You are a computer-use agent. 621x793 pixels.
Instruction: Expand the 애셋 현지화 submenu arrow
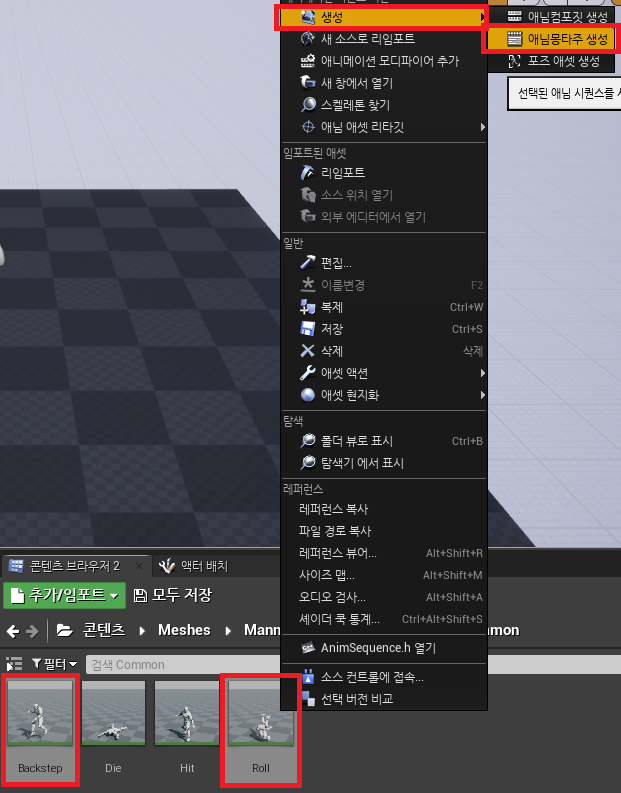click(483, 394)
